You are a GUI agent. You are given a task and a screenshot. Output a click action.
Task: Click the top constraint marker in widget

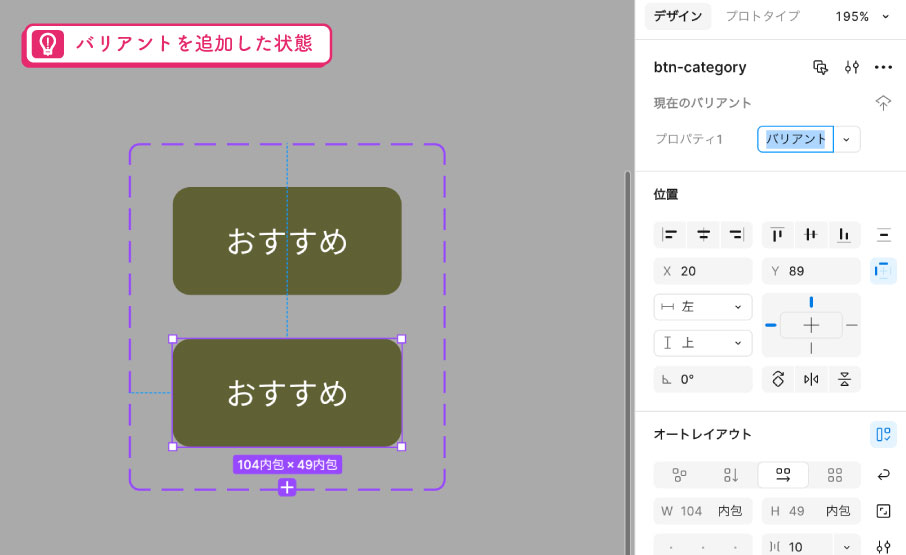[x=811, y=302]
